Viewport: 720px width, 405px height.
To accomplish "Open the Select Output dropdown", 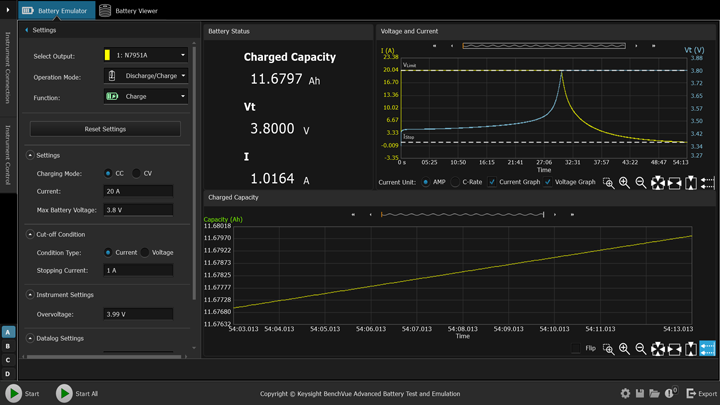I will click(146, 55).
